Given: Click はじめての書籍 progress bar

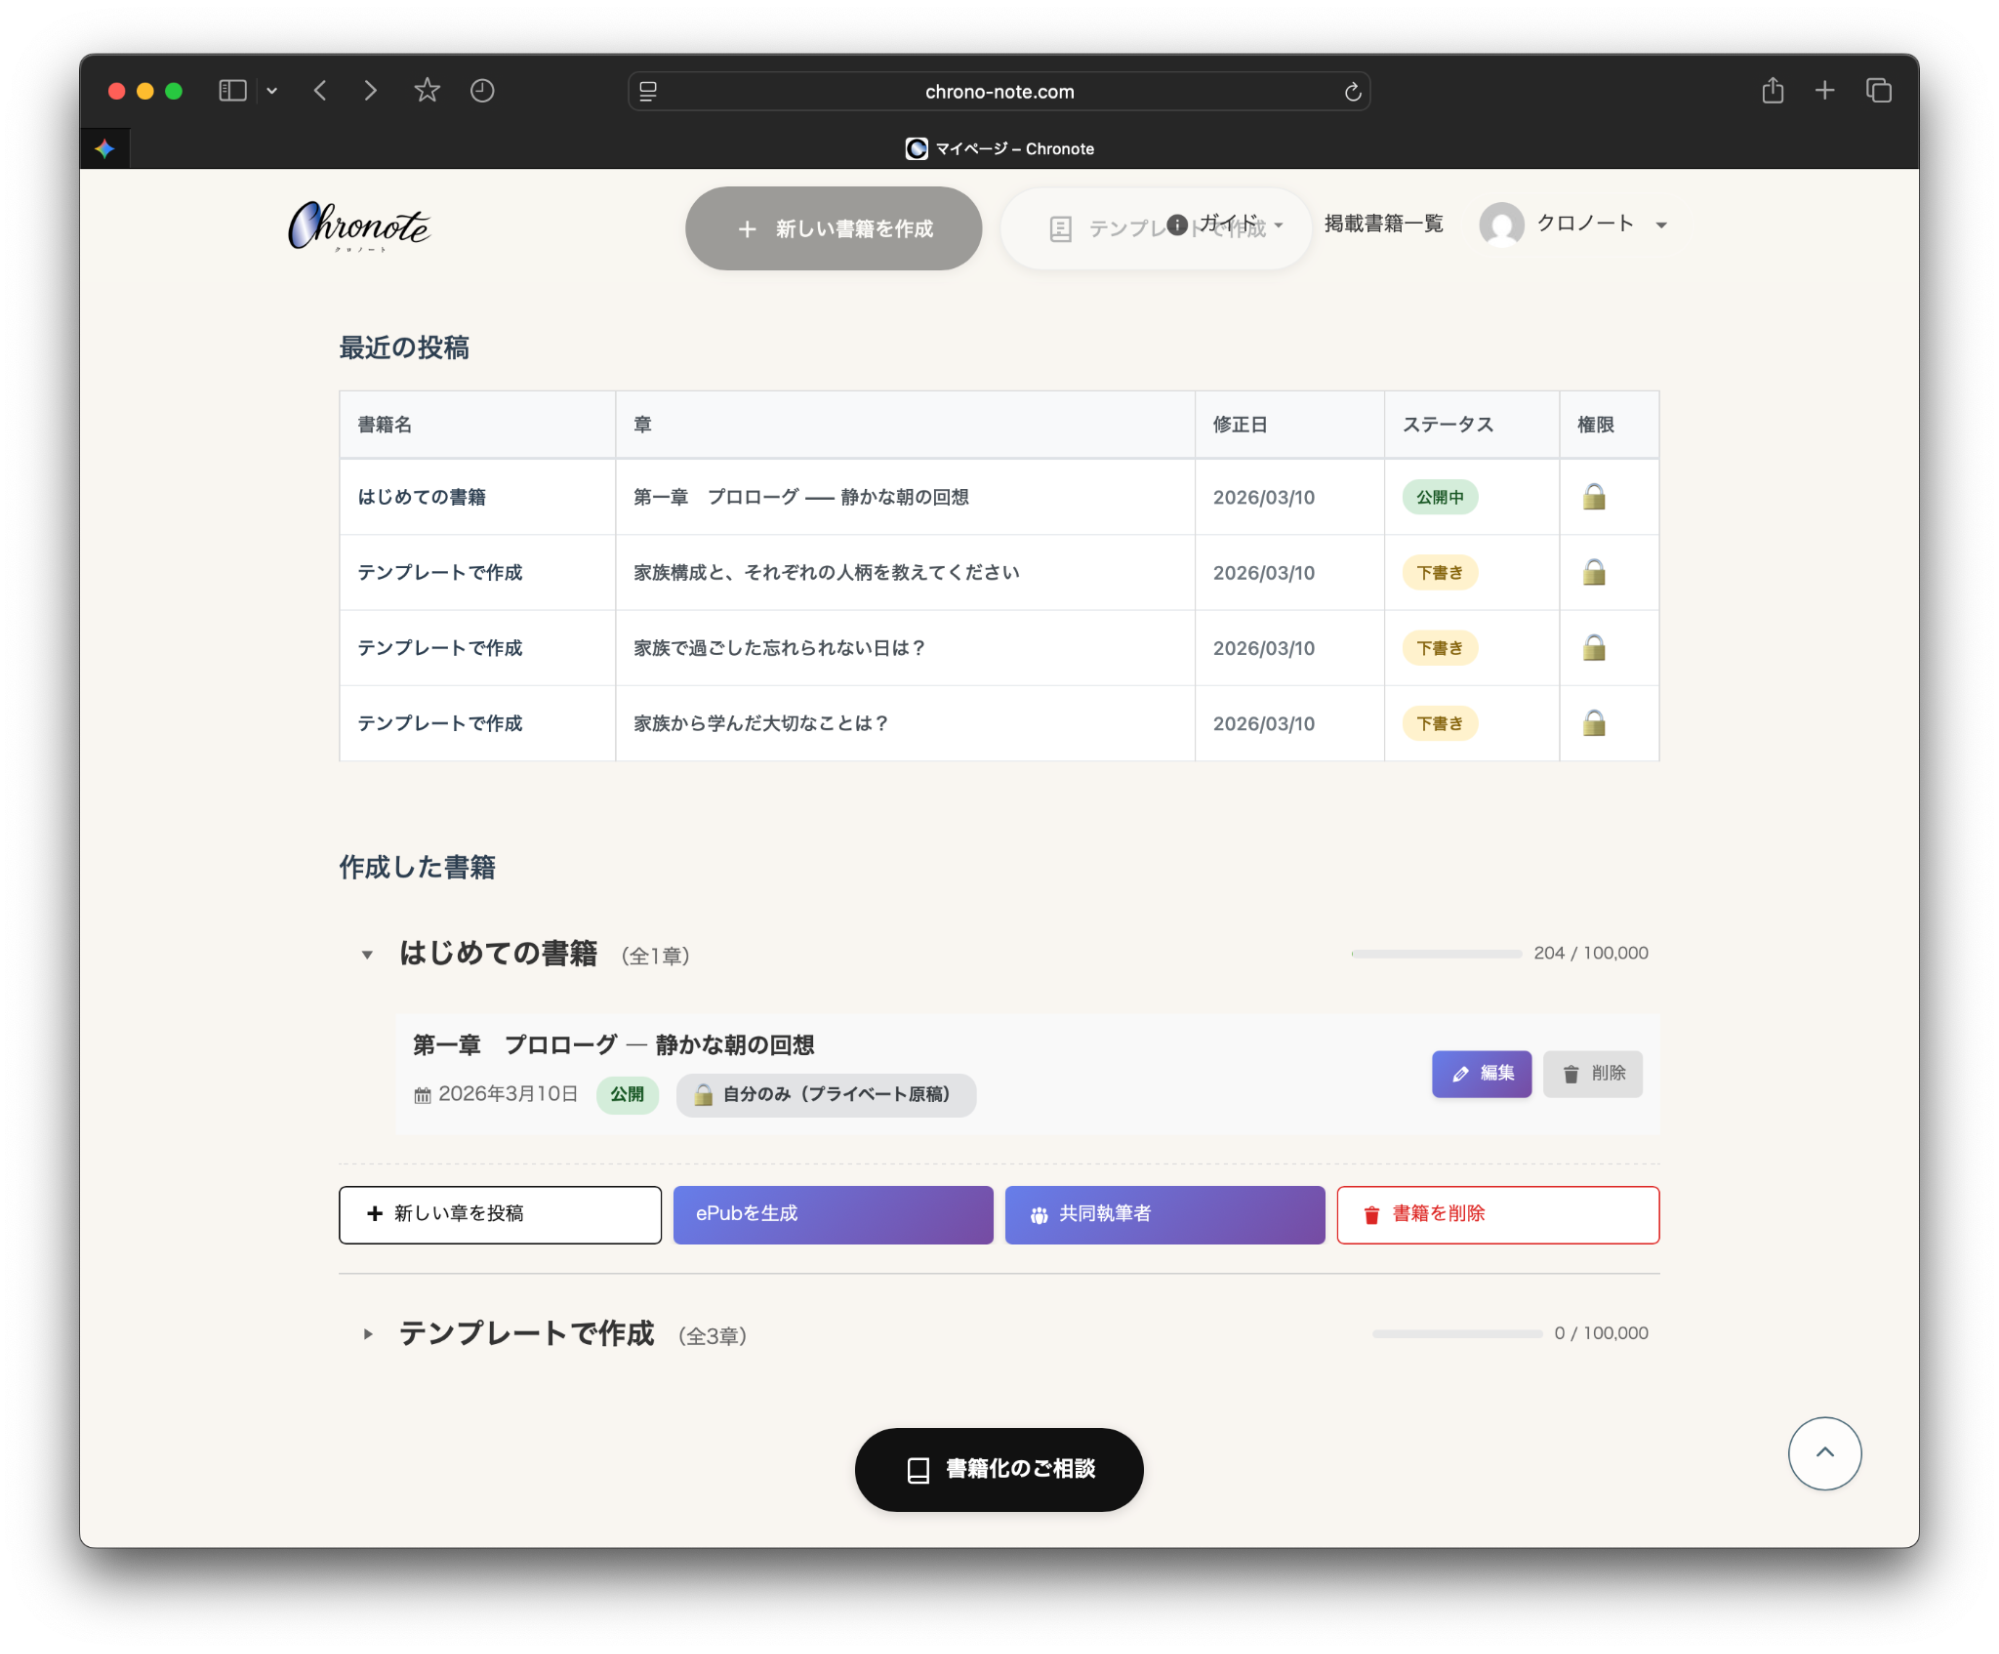Looking at the screenshot, I should click(x=1436, y=954).
